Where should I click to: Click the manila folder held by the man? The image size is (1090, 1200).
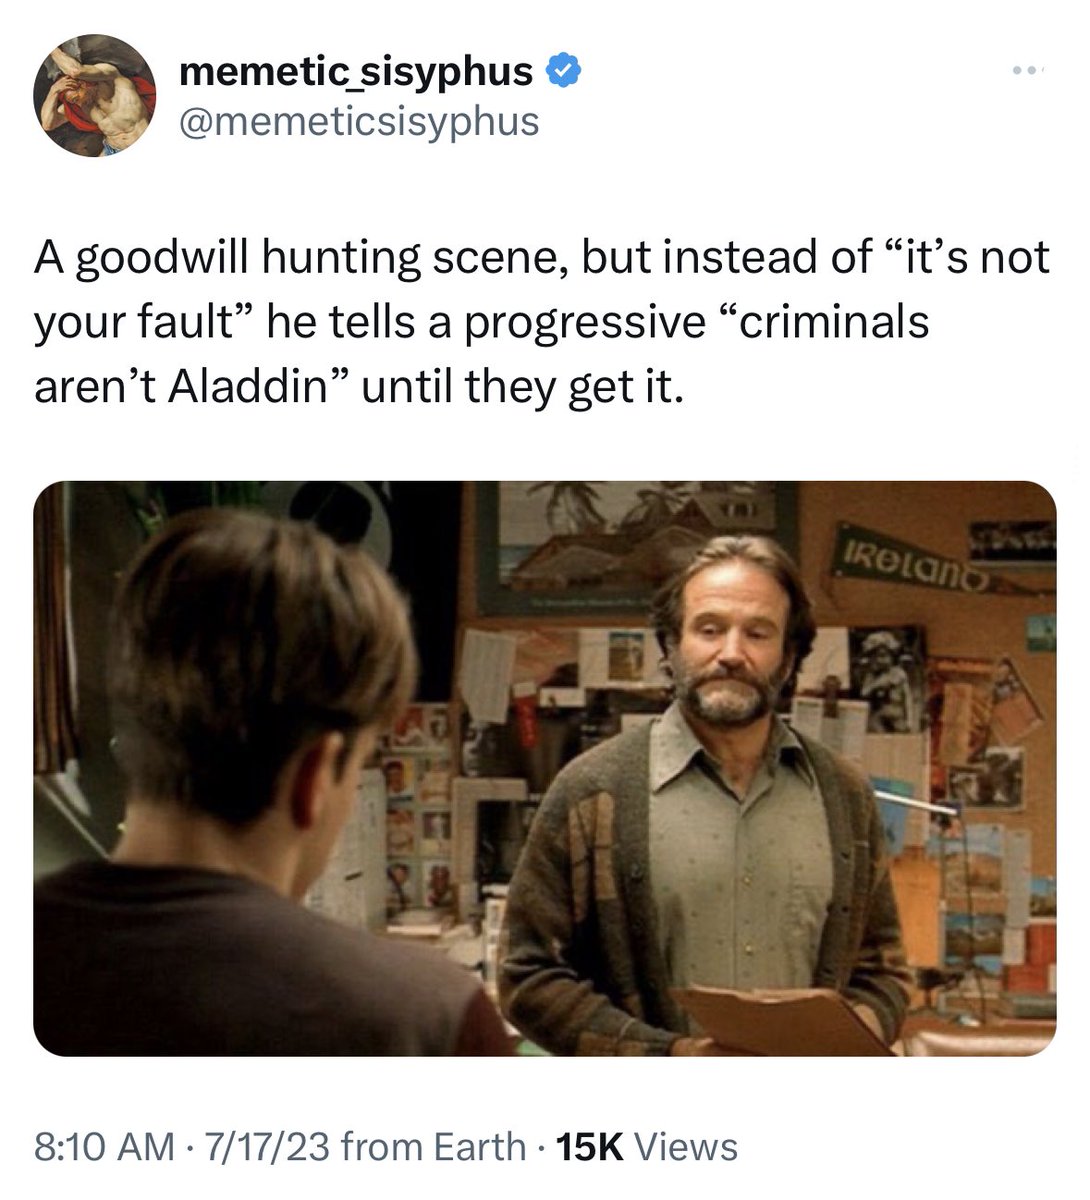[x=780, y=1018]
